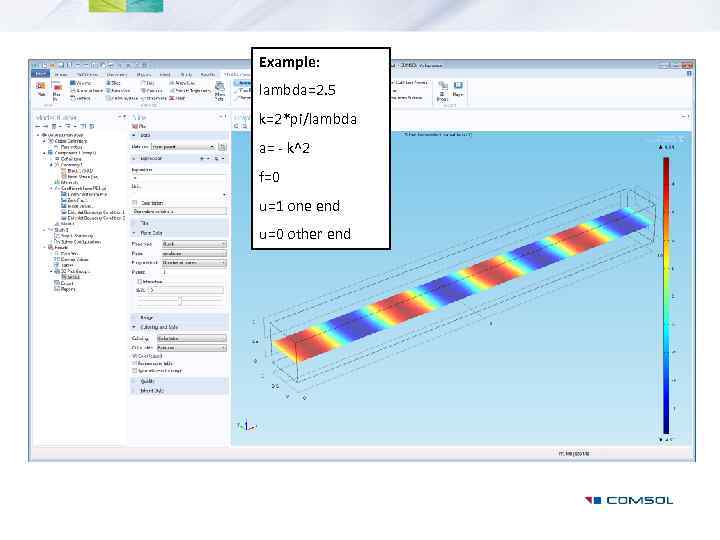Select the Parameters node under Global Definitions
The width and height of the screenshot is (720, 540).
pyautogui.click(x=68, y=147)
